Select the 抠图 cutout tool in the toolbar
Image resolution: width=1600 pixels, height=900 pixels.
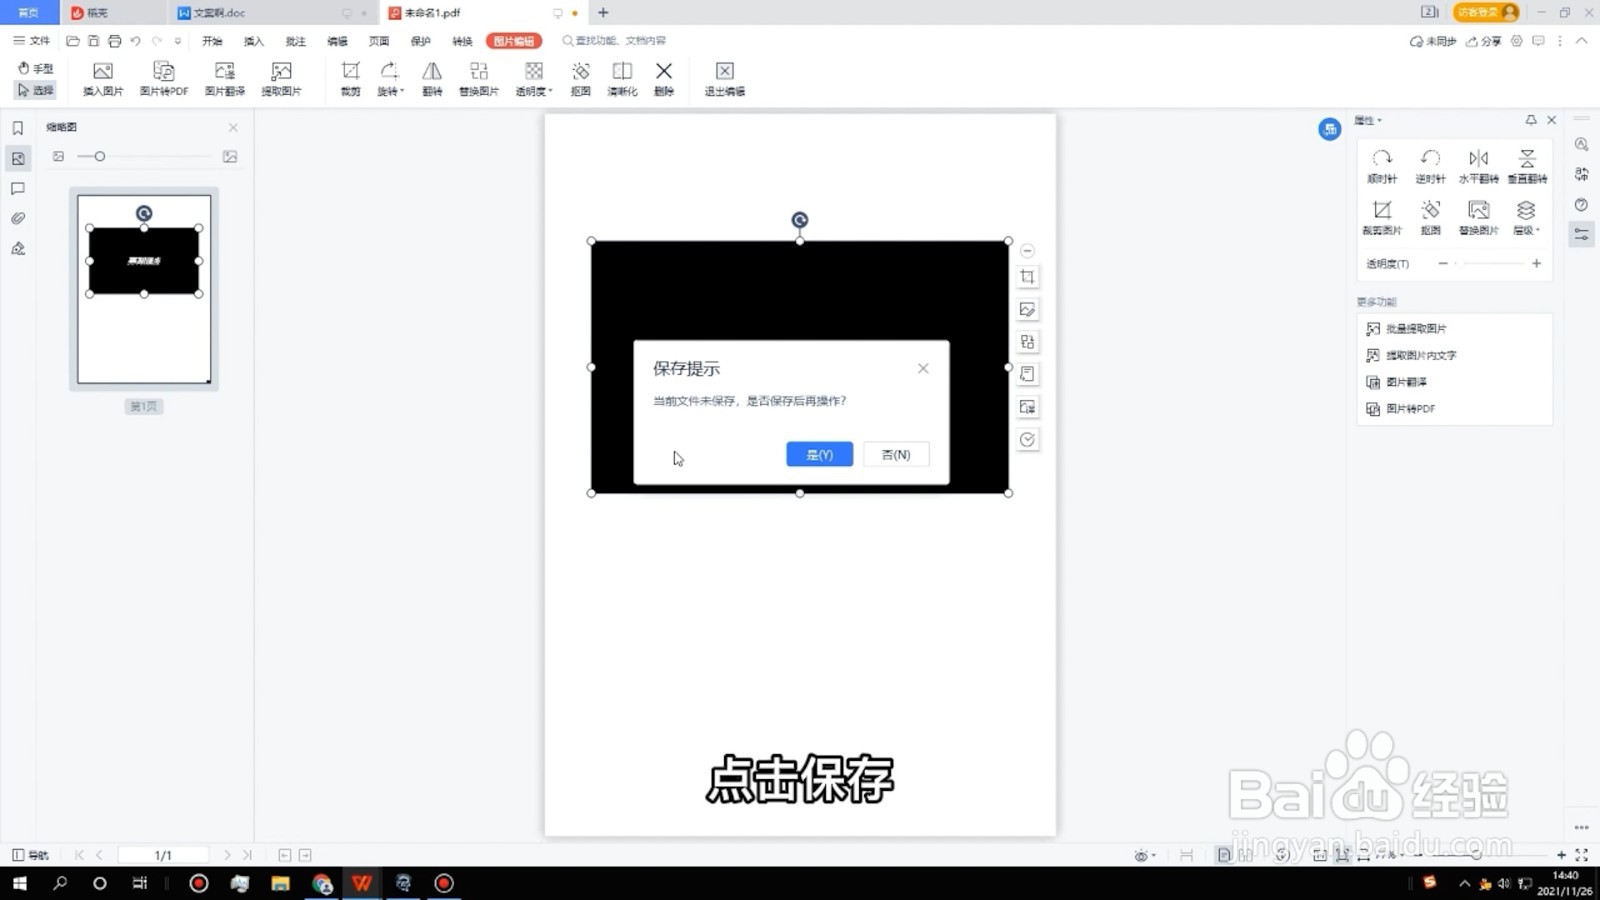coord(580,78)
